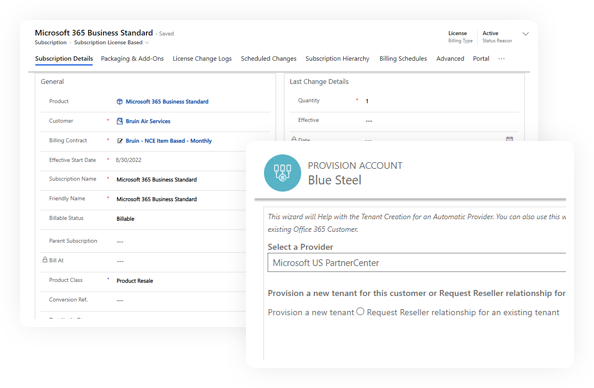Click the Billable Status value Billable
The height and width of the screenshot is (388, 594).
tap(125, 219)
